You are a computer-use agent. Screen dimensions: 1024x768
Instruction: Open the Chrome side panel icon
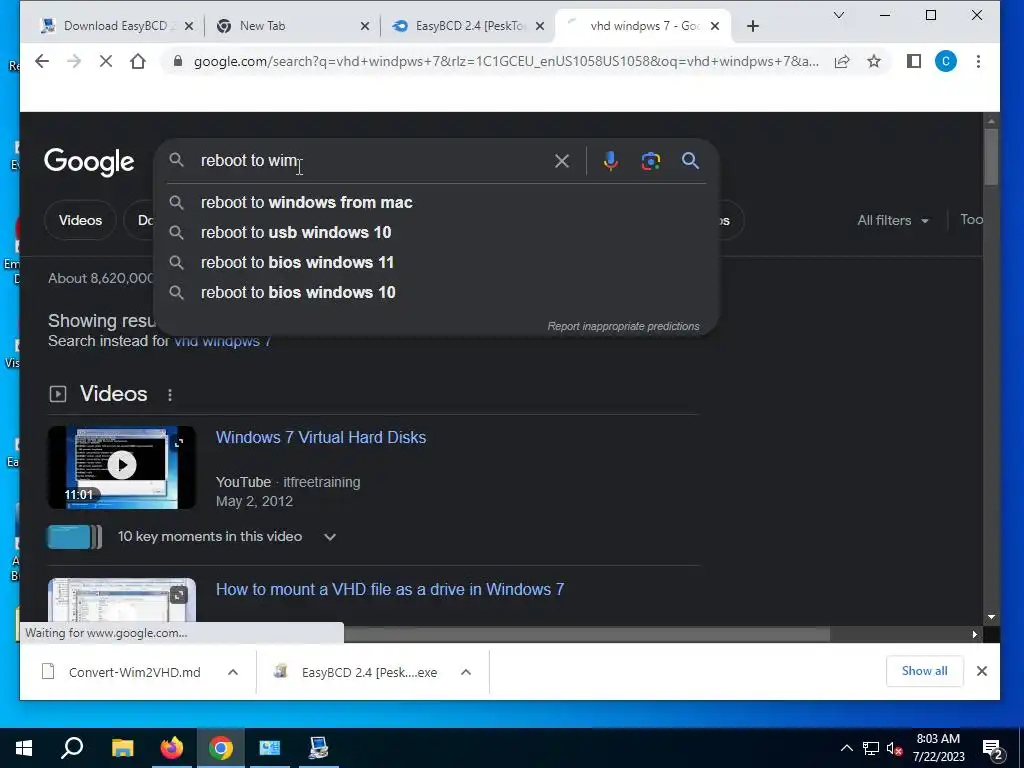pos(914,61)
